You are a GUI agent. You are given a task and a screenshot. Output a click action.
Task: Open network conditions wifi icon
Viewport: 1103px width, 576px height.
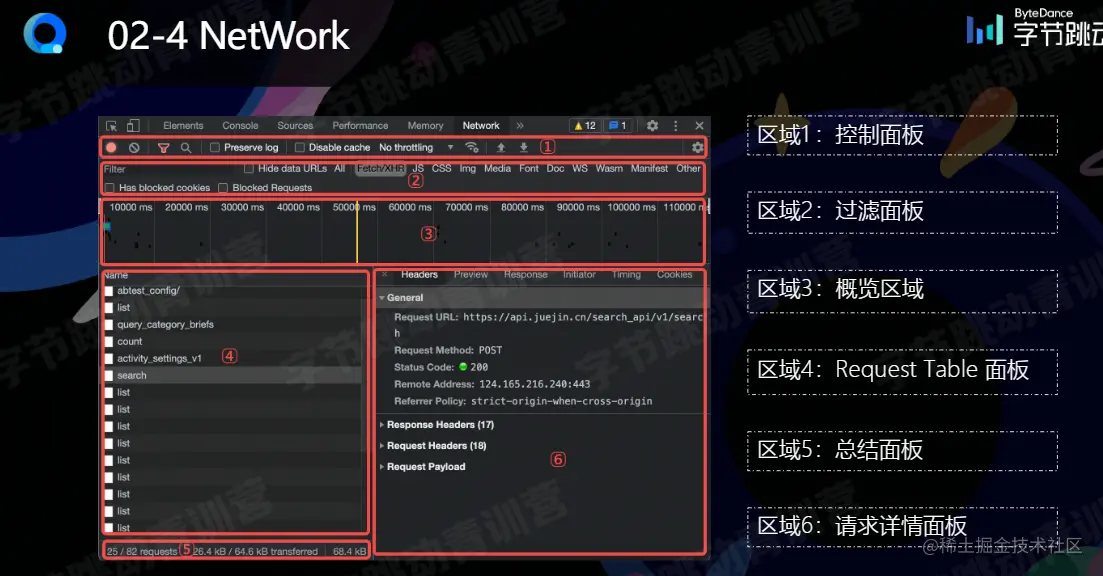coord(472,148)
